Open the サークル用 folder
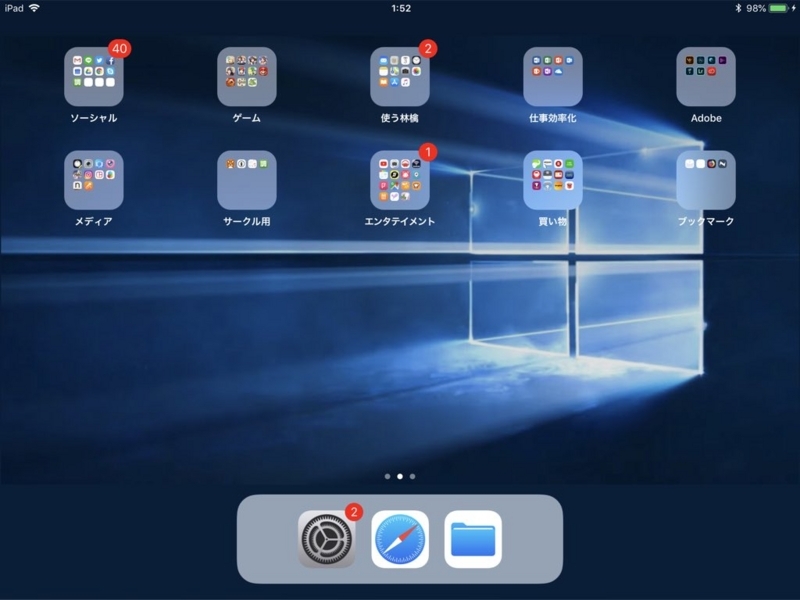 pyautogui.click(x=247, y=180)
